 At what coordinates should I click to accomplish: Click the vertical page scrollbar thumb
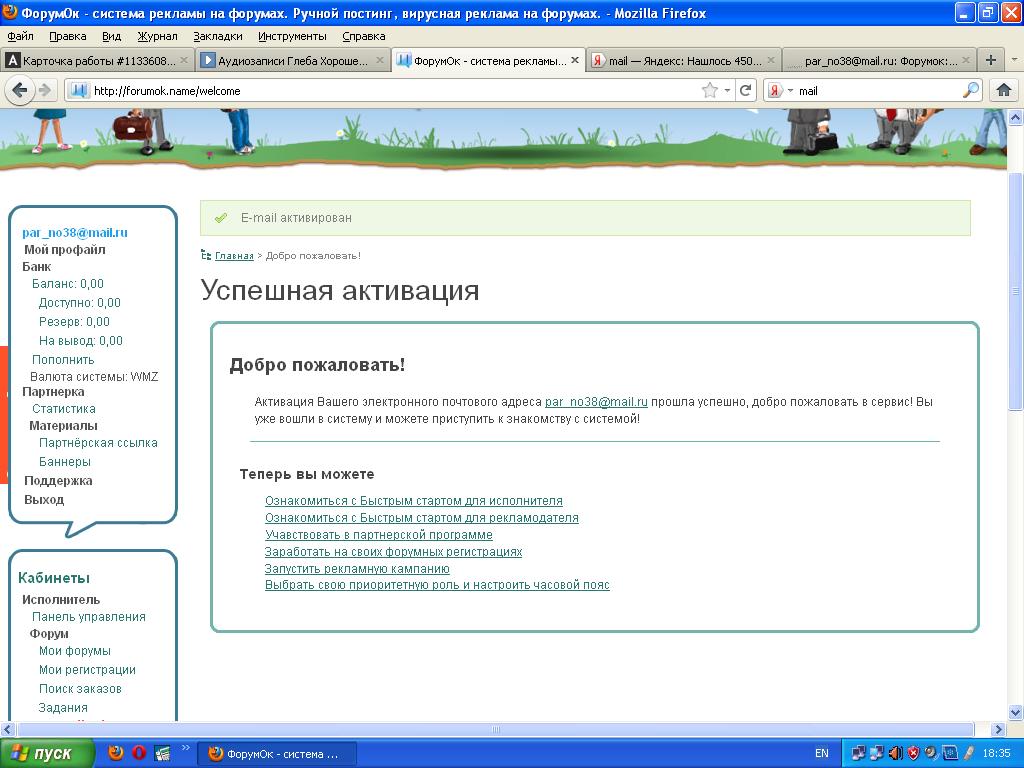pos(1016,290)
